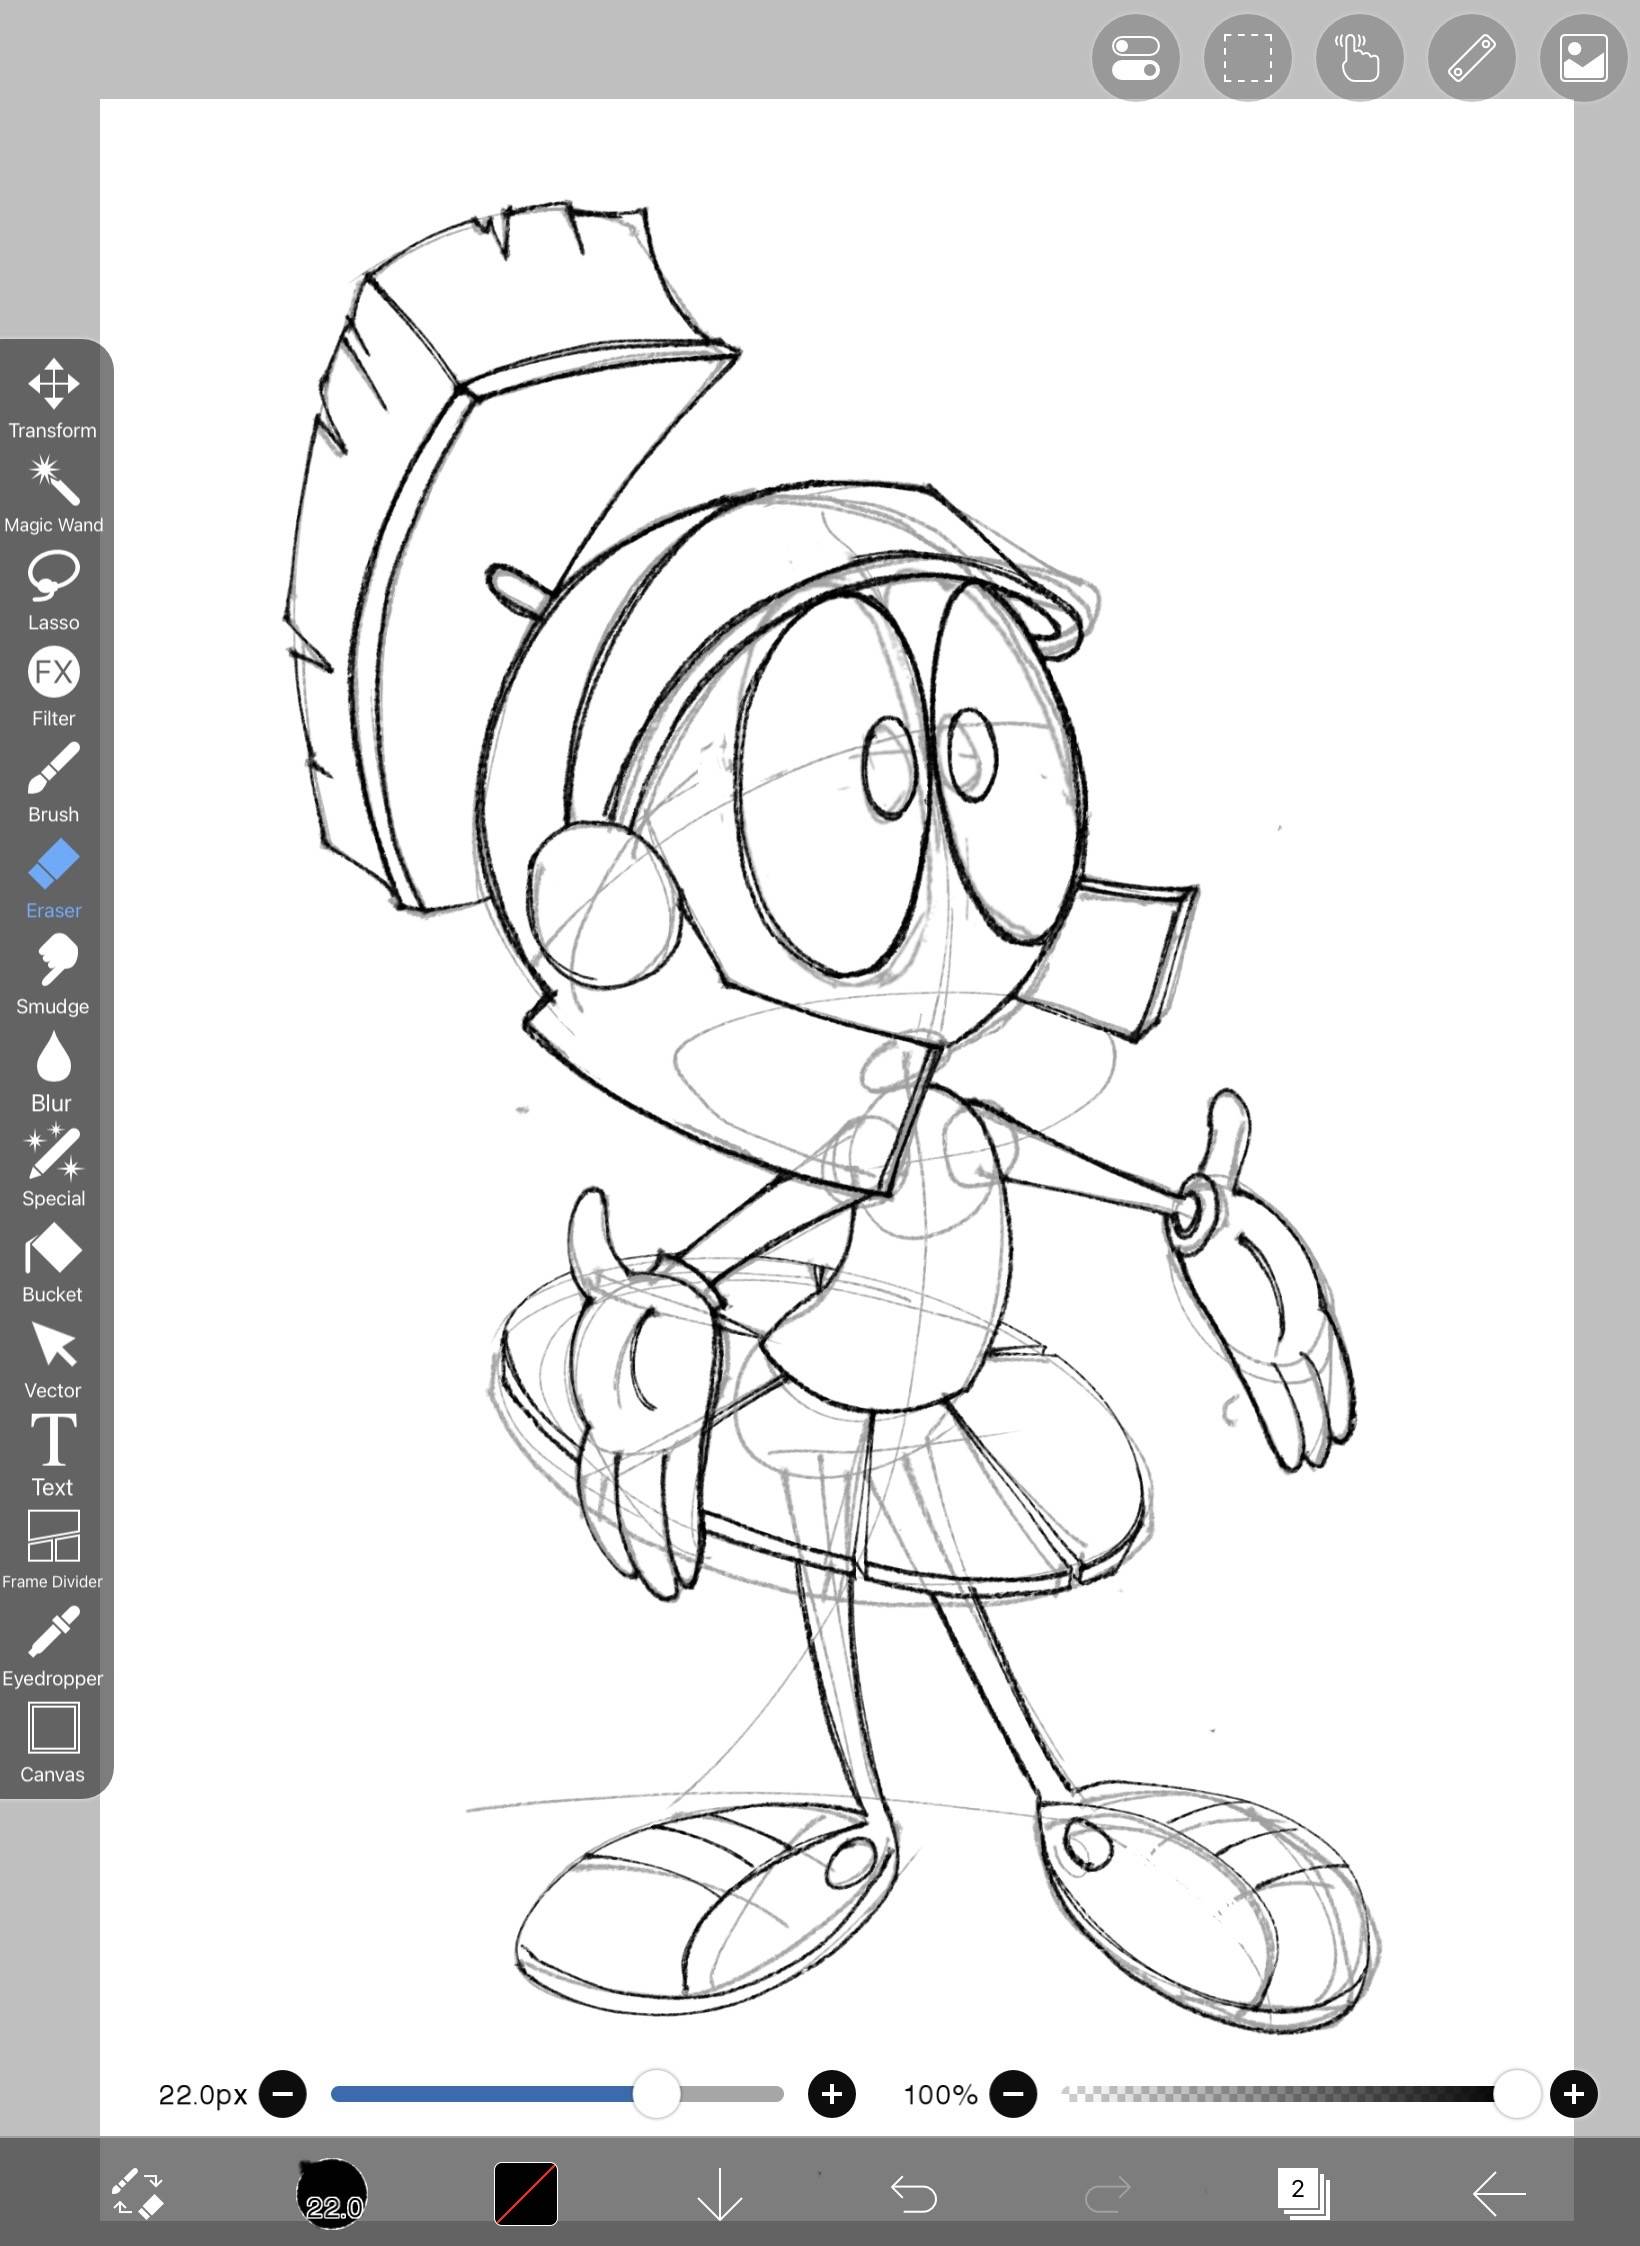Viewport: 1640px width, 2246px height.
Task: Undo the last stroke
Action: point(914,2193)
